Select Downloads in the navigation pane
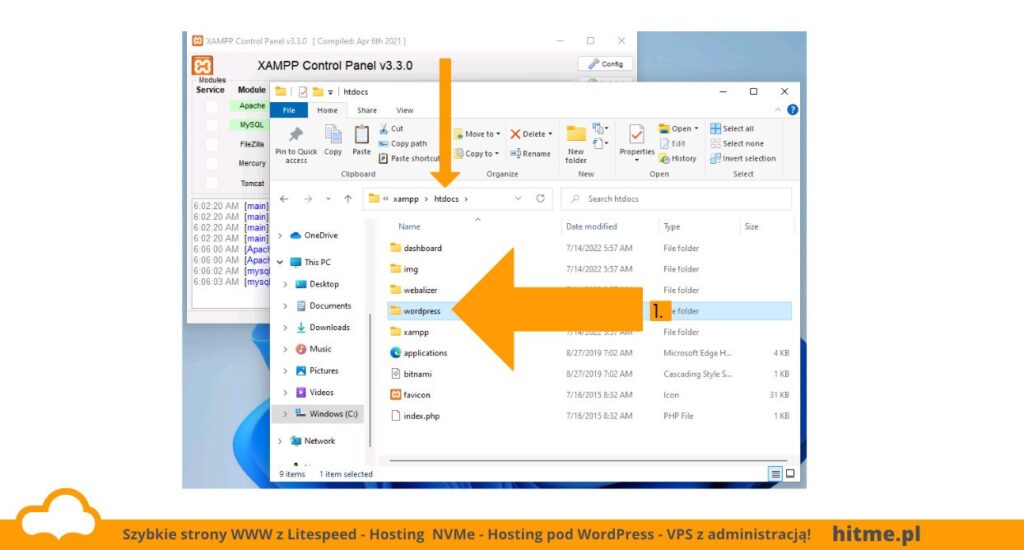Viewport: 1024px width, 550px height. (323, 327)
